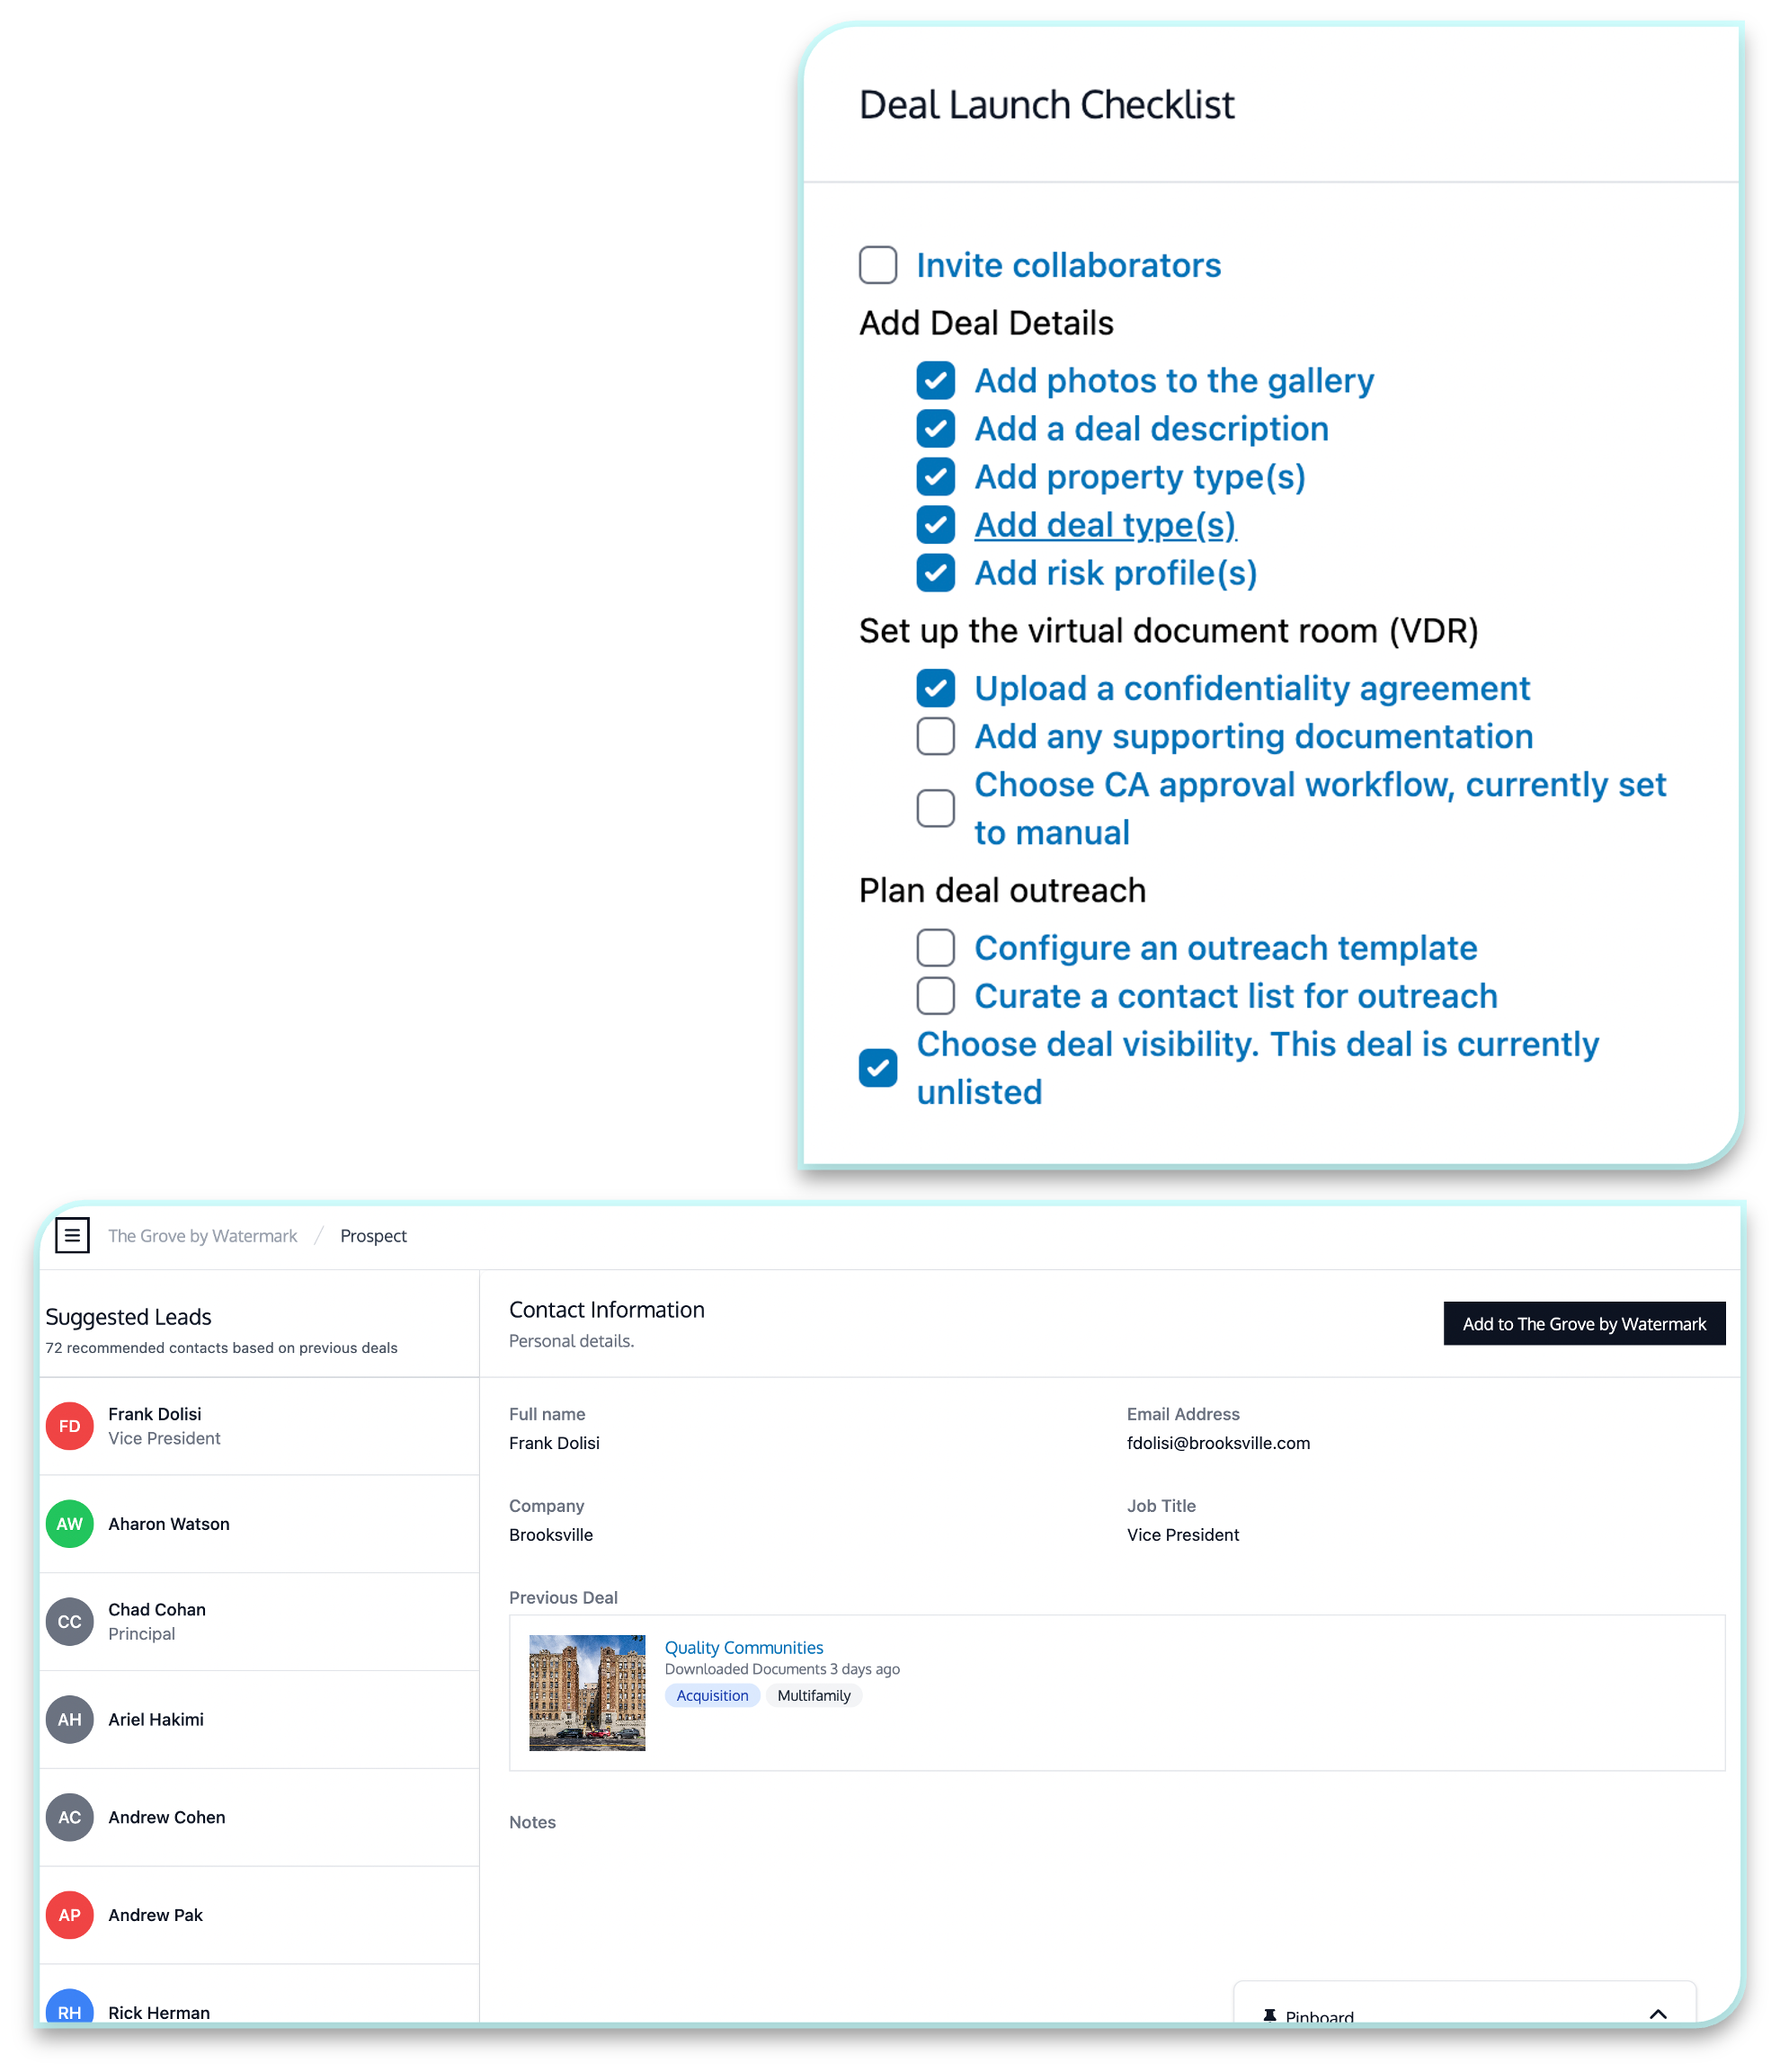Select Prospect tab in navigation
This screenshot has height=2072, width=1780.
[x=372, y=1235]
